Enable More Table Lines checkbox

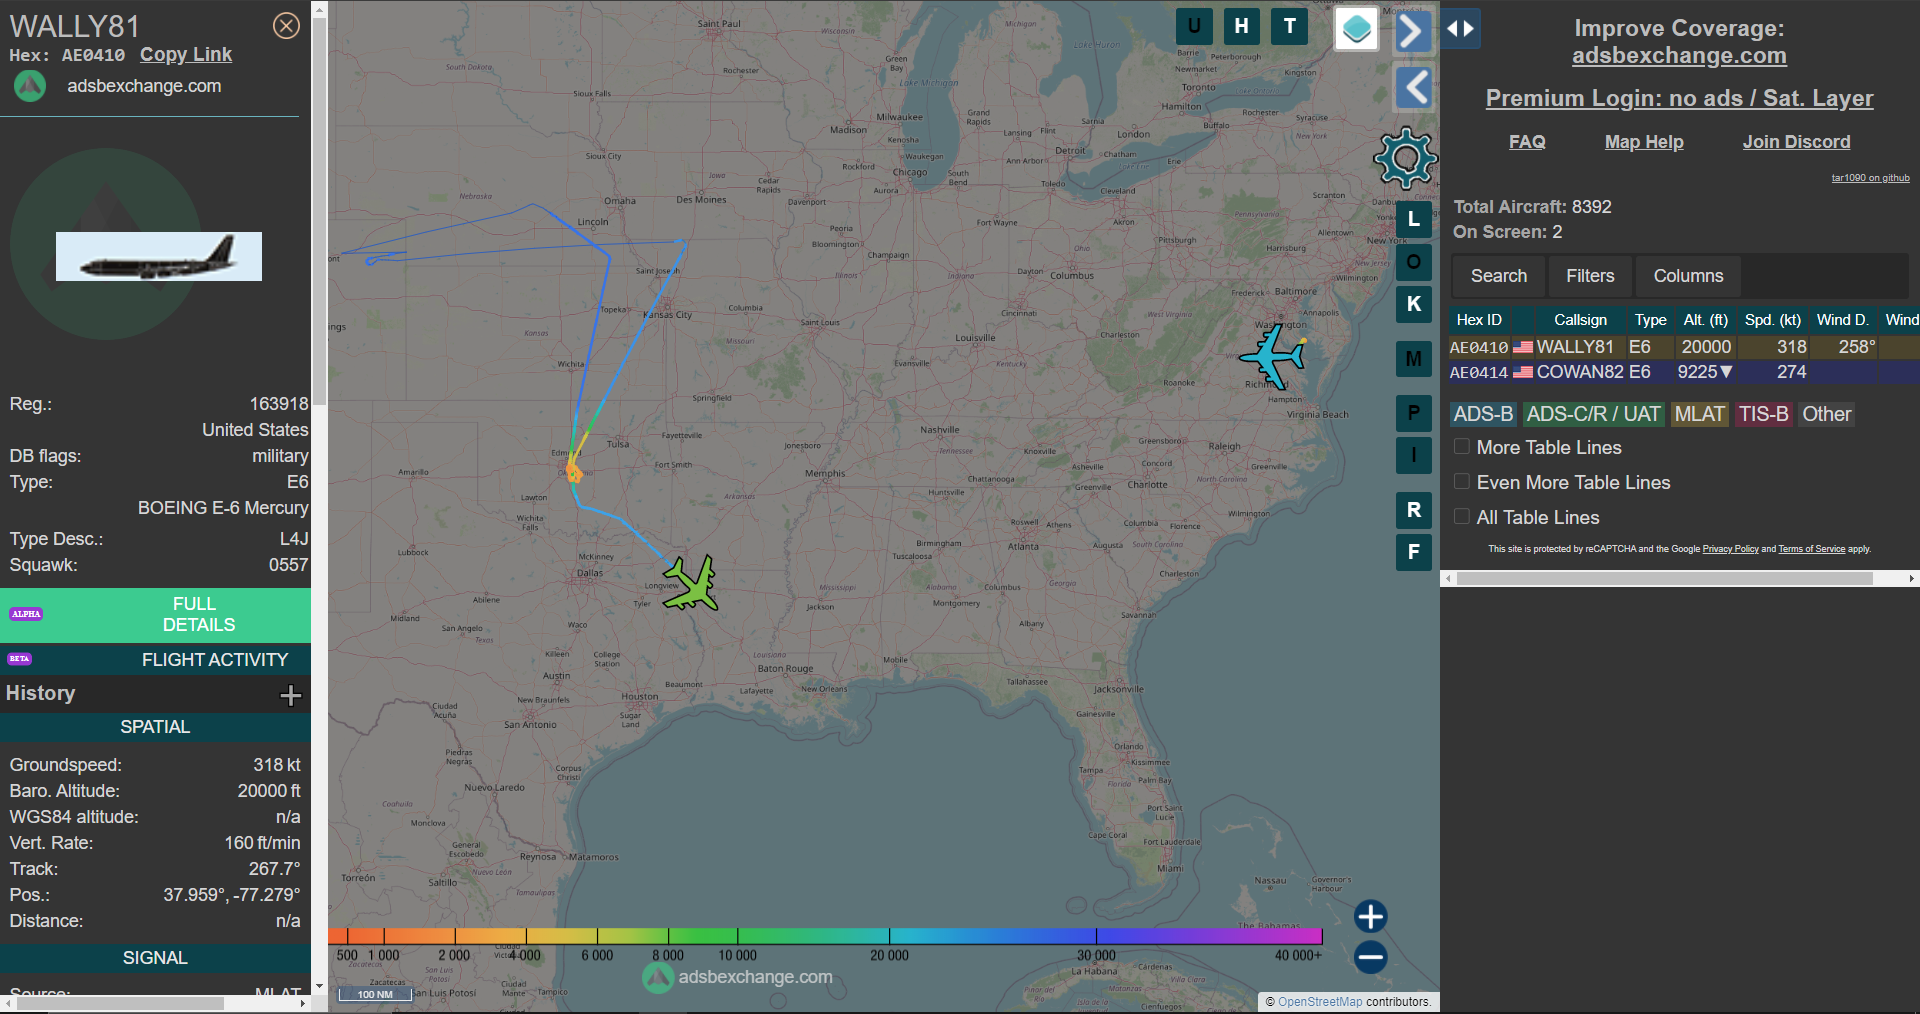click(x=1462, y=446)
